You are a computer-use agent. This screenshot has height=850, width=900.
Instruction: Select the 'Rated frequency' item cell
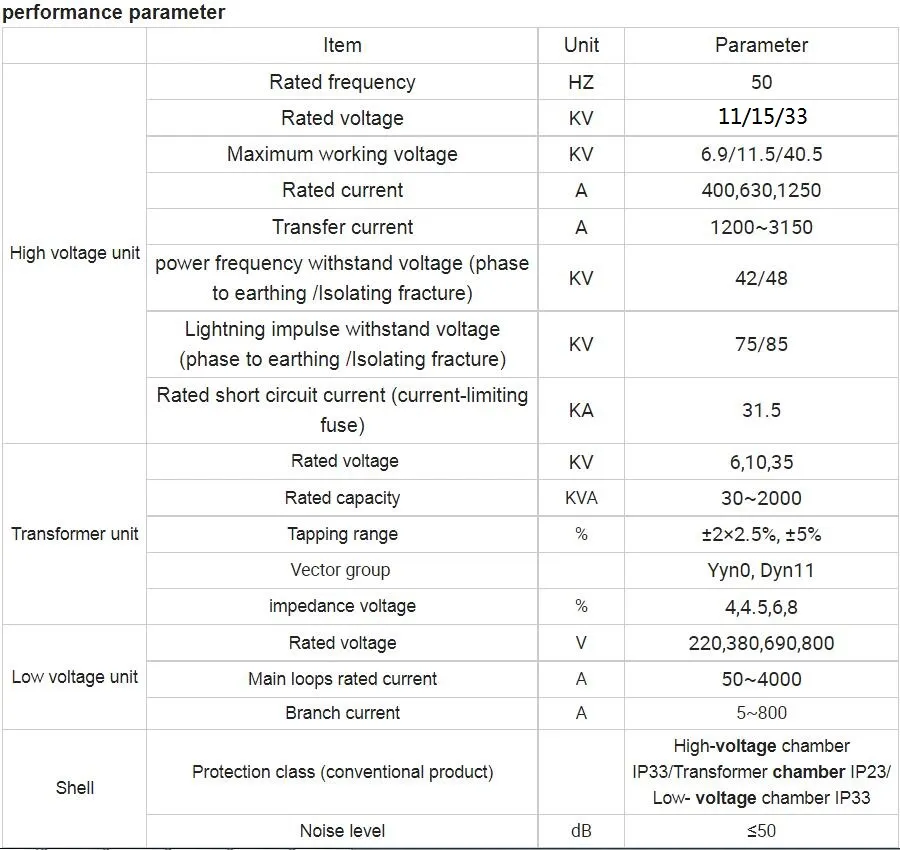(x=342, y=82)
